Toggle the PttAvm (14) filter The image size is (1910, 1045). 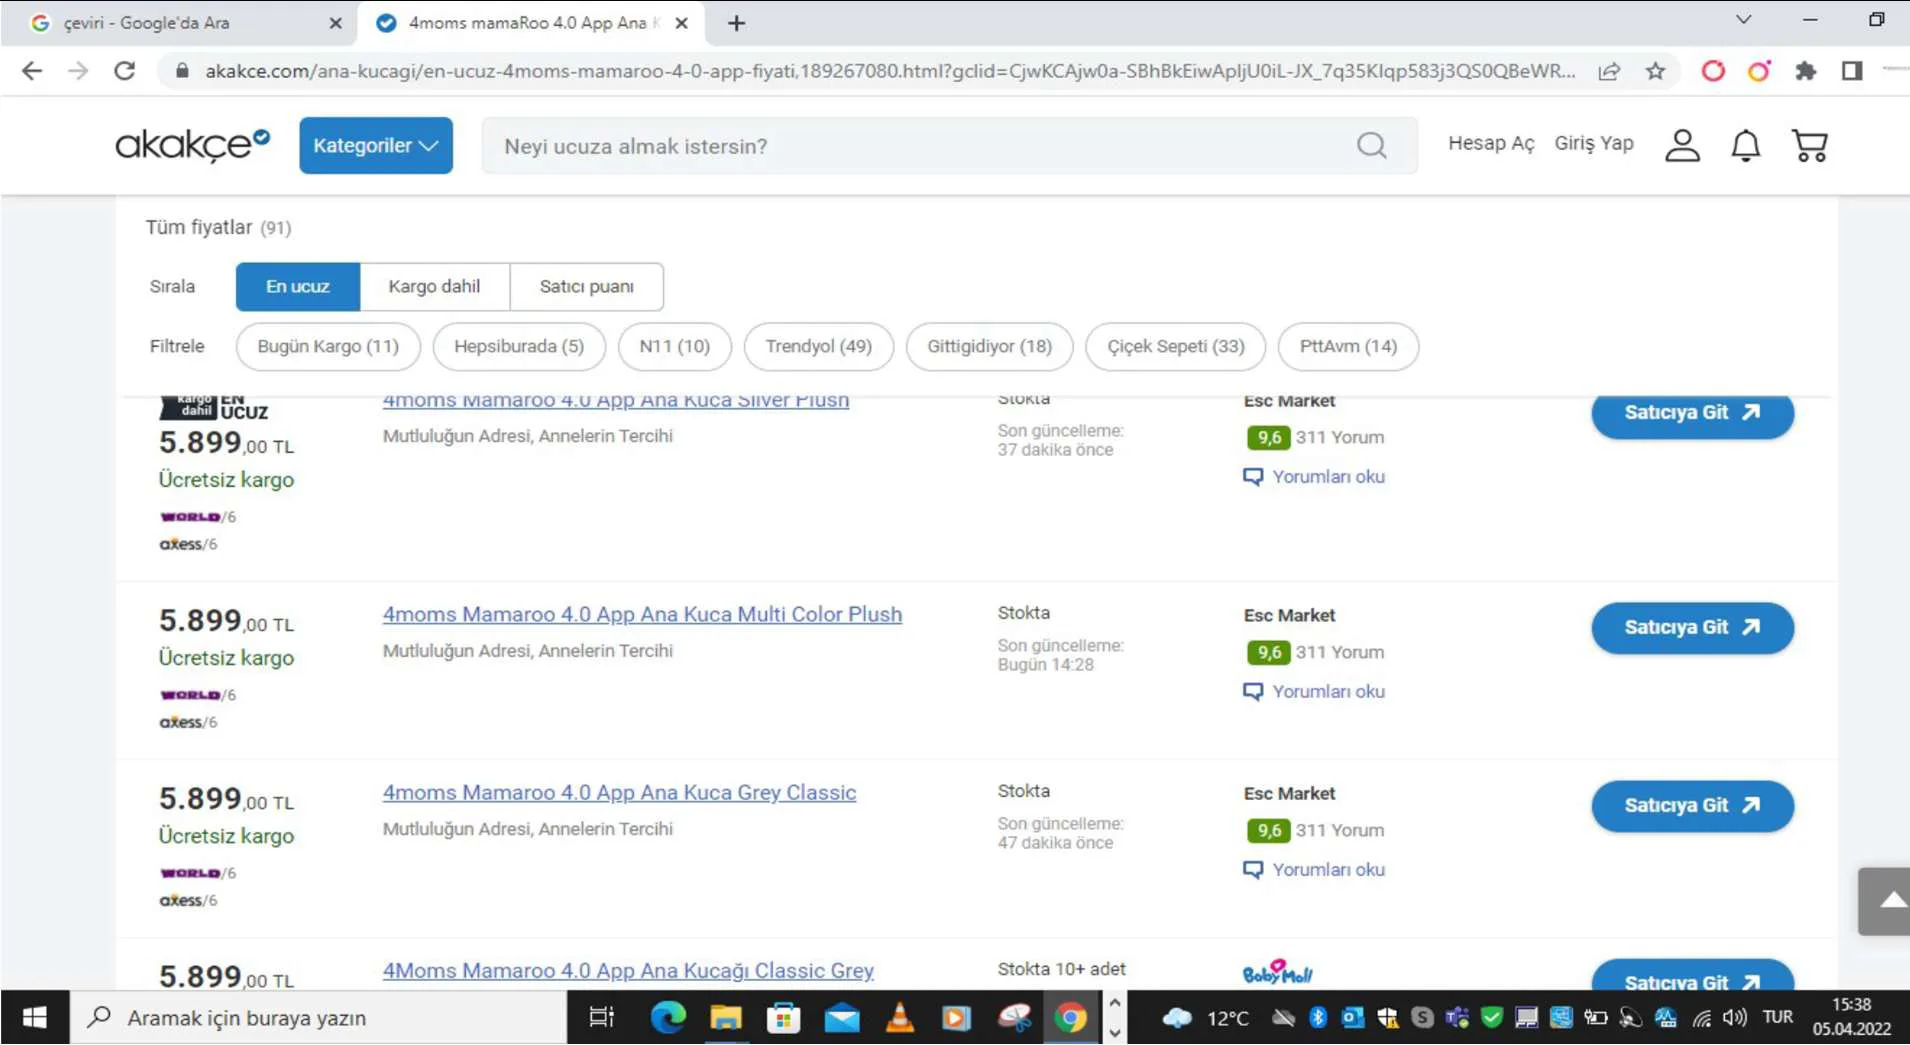[x=1348, y=346]
